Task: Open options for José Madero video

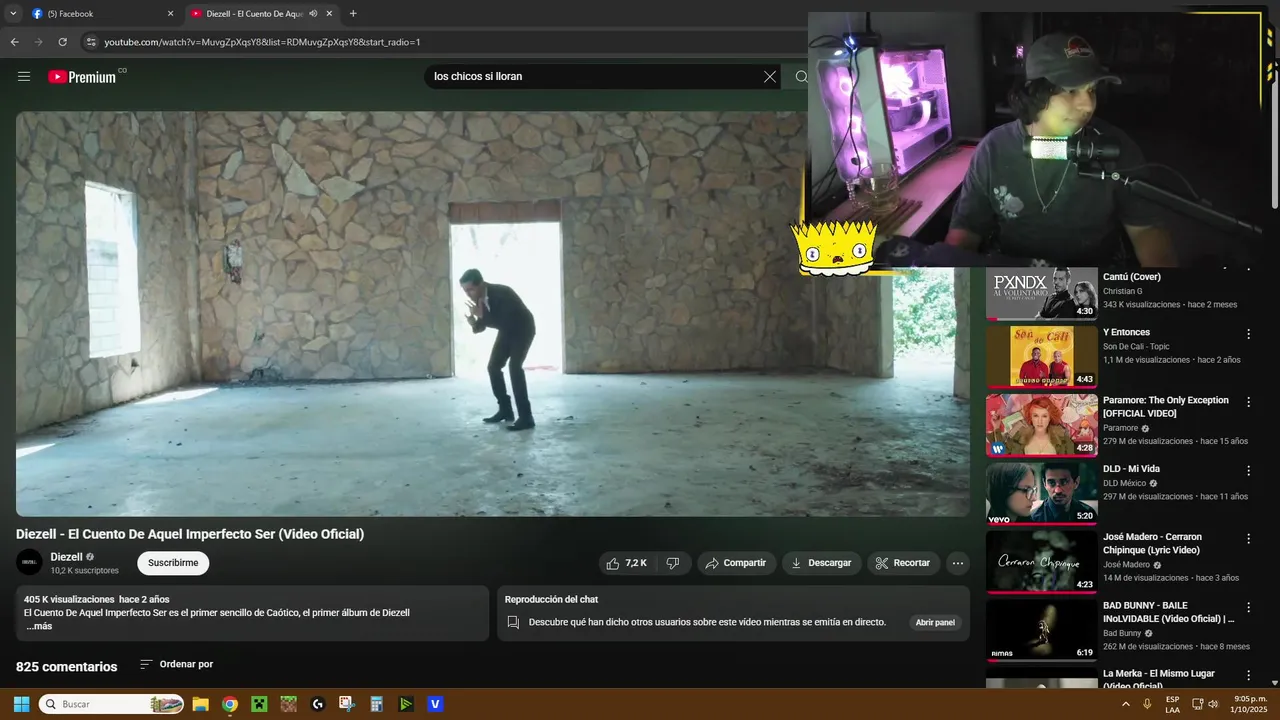Action: coord(1248,538)
